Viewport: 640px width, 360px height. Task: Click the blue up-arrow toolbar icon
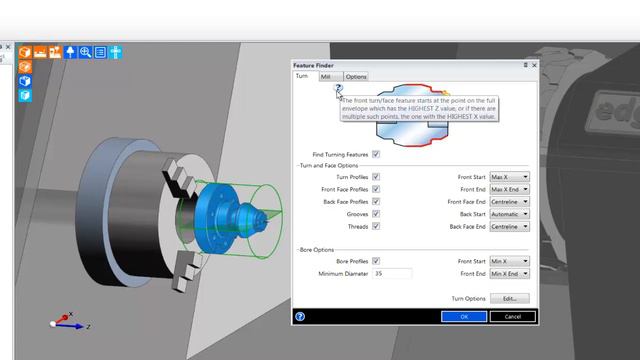(70, 52)
